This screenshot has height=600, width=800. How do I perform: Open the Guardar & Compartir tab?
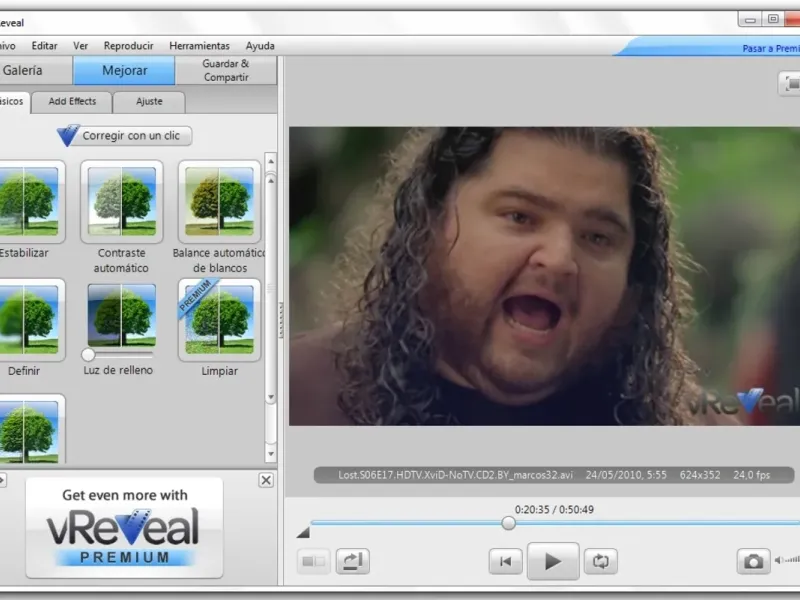226,70
